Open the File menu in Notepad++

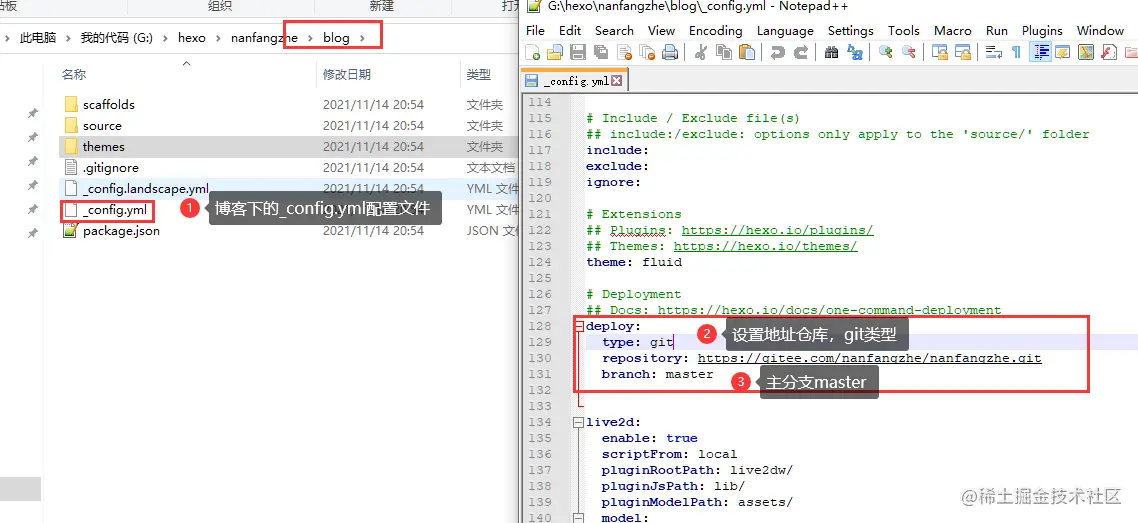[x=535, y=30]
